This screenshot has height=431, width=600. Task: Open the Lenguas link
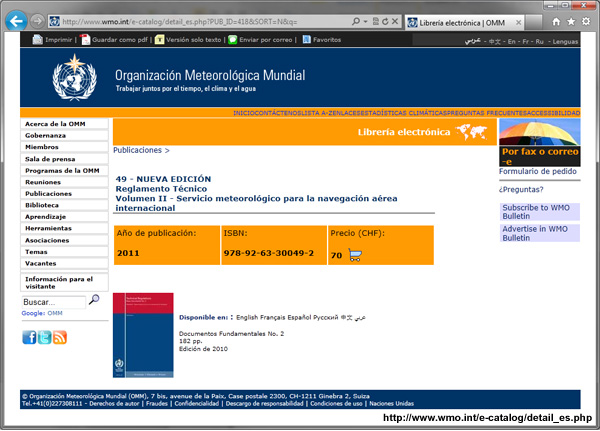pyautogui.click(x=565, y=41)
